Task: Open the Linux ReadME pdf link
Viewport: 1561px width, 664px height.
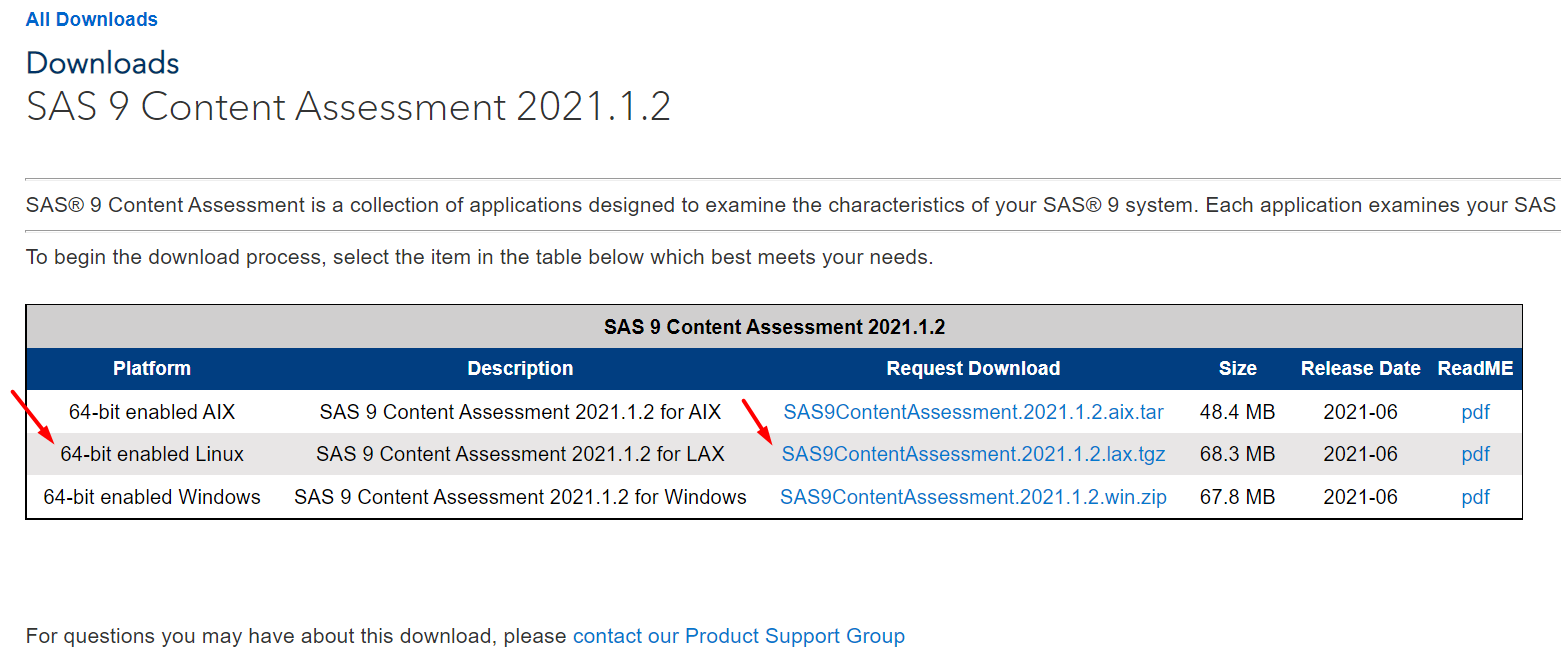Action: (x=1475, y=454)
